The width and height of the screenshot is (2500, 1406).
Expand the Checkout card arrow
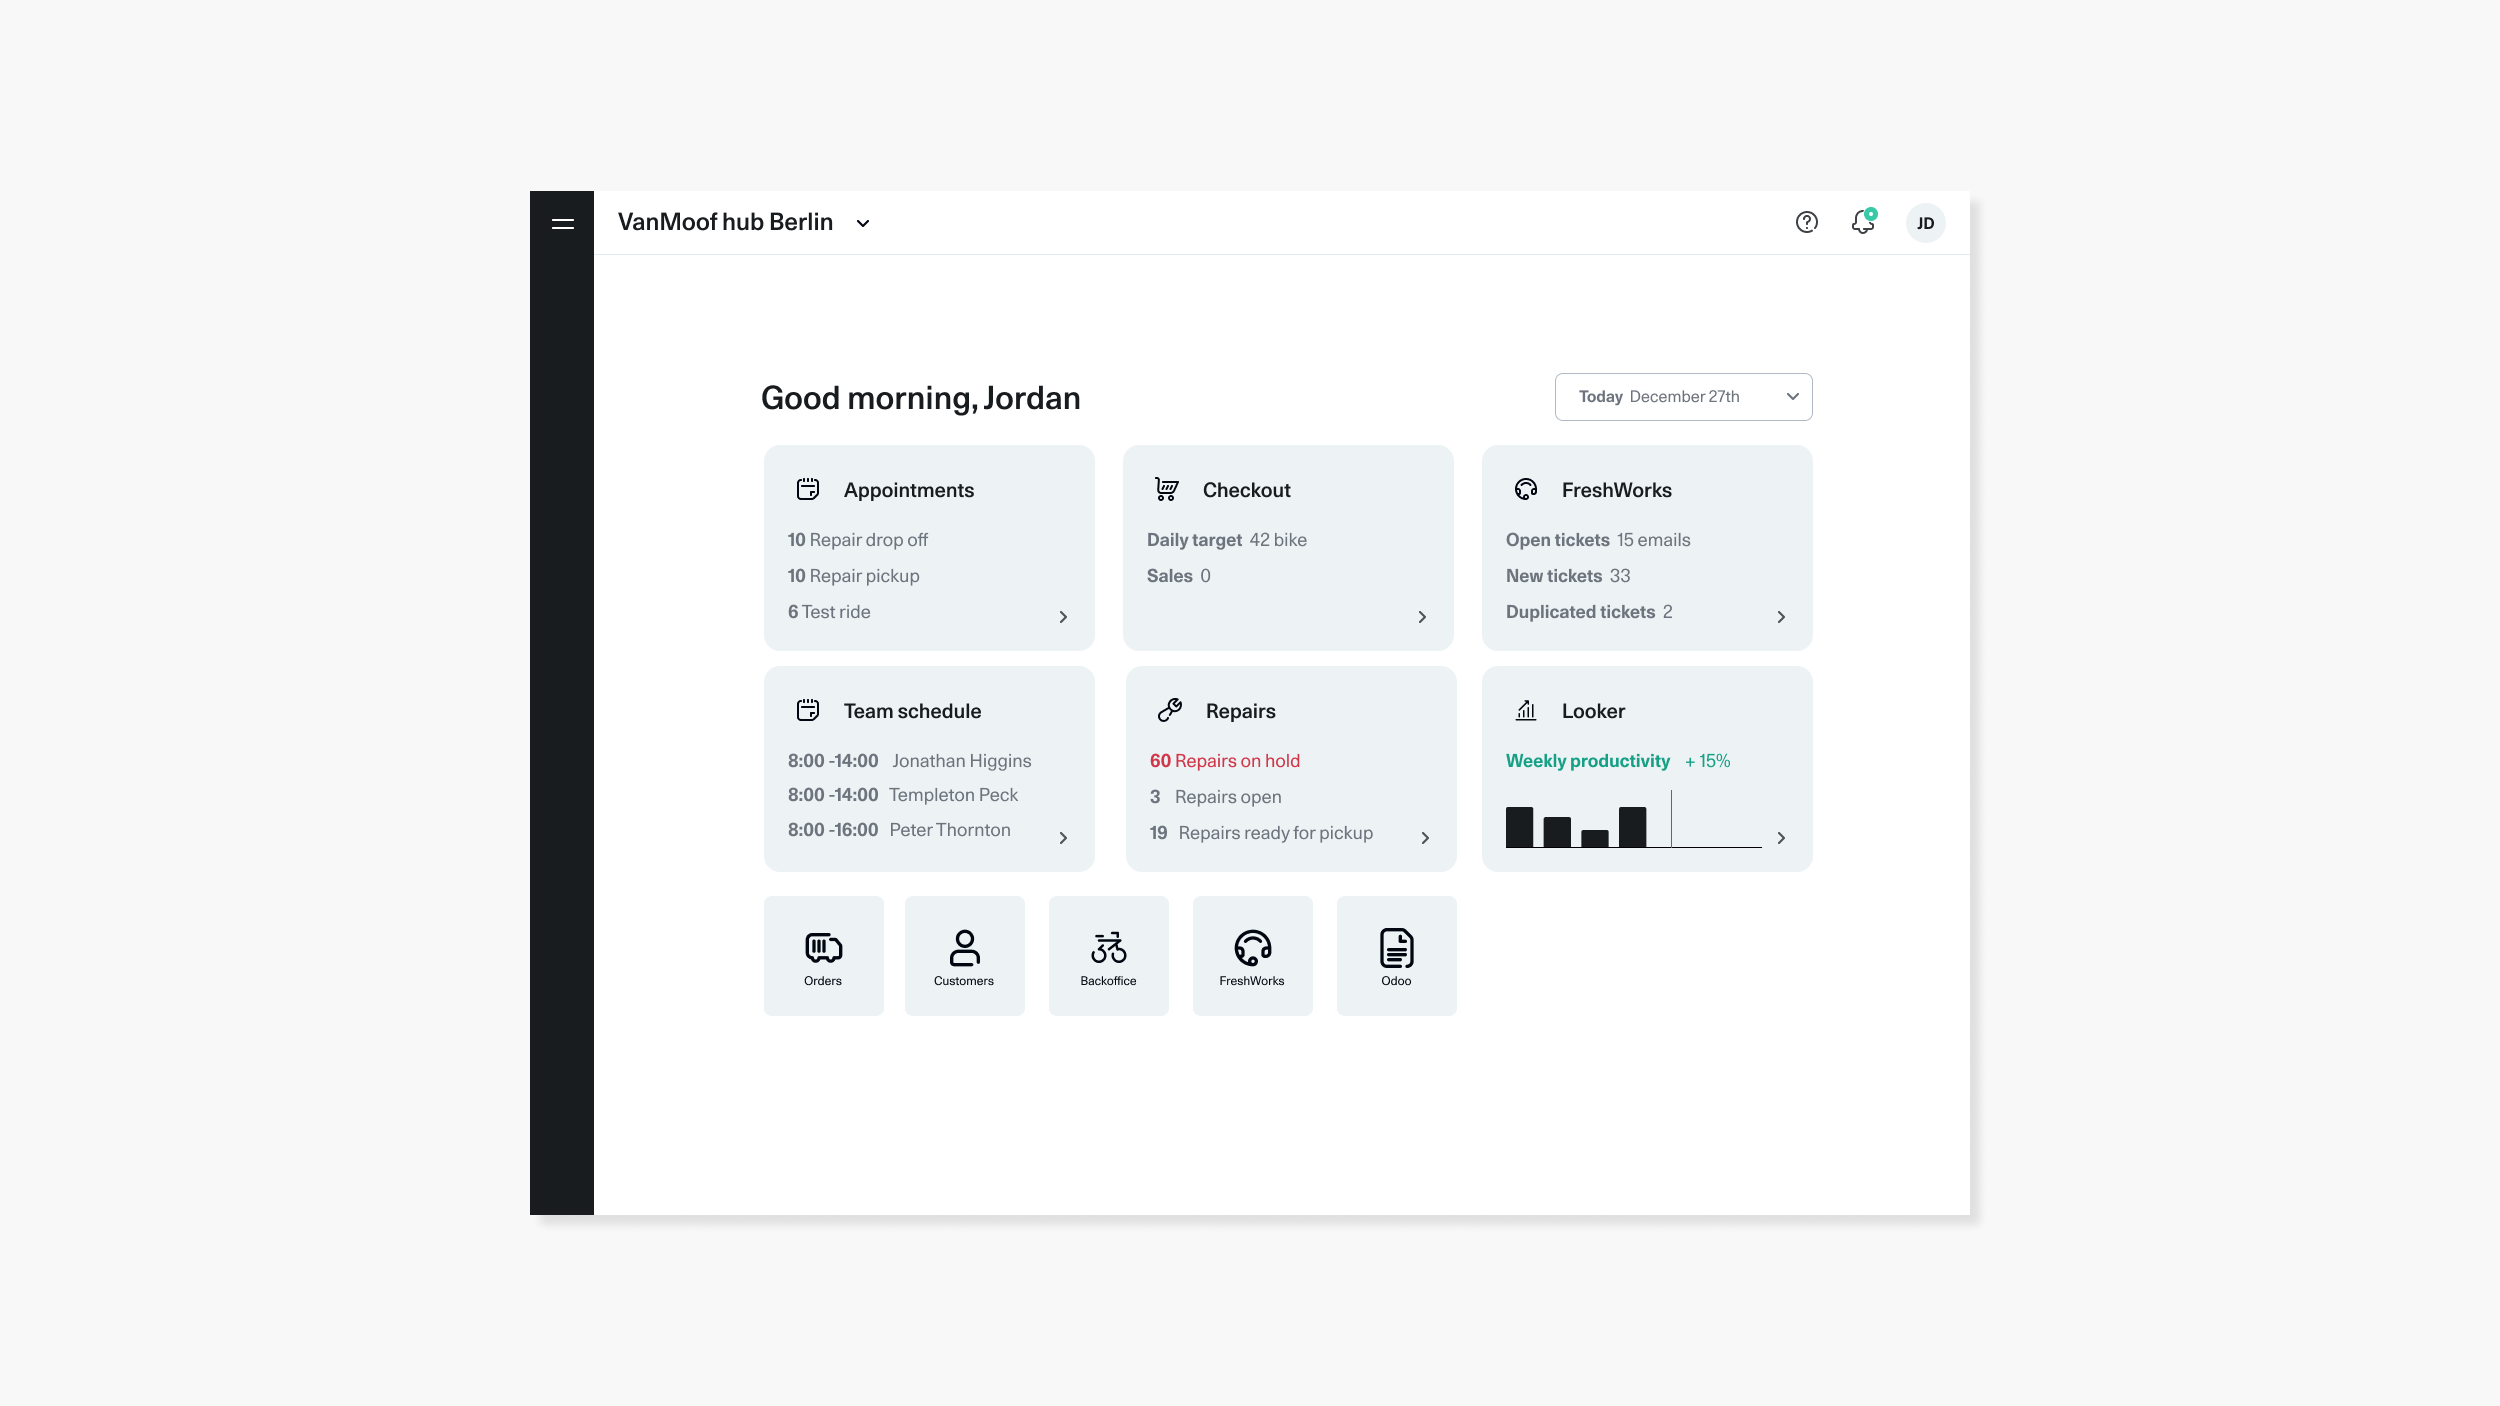[x=1422, y=617]
